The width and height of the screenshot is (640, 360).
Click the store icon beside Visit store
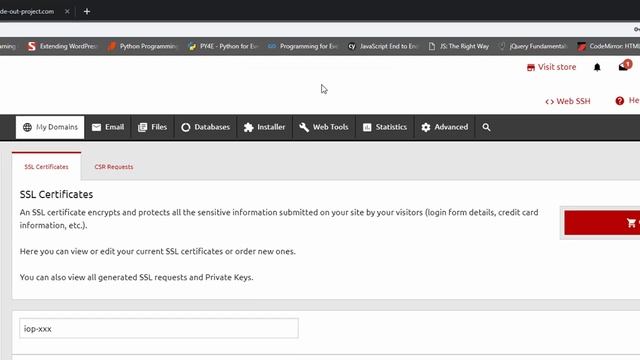531,67
